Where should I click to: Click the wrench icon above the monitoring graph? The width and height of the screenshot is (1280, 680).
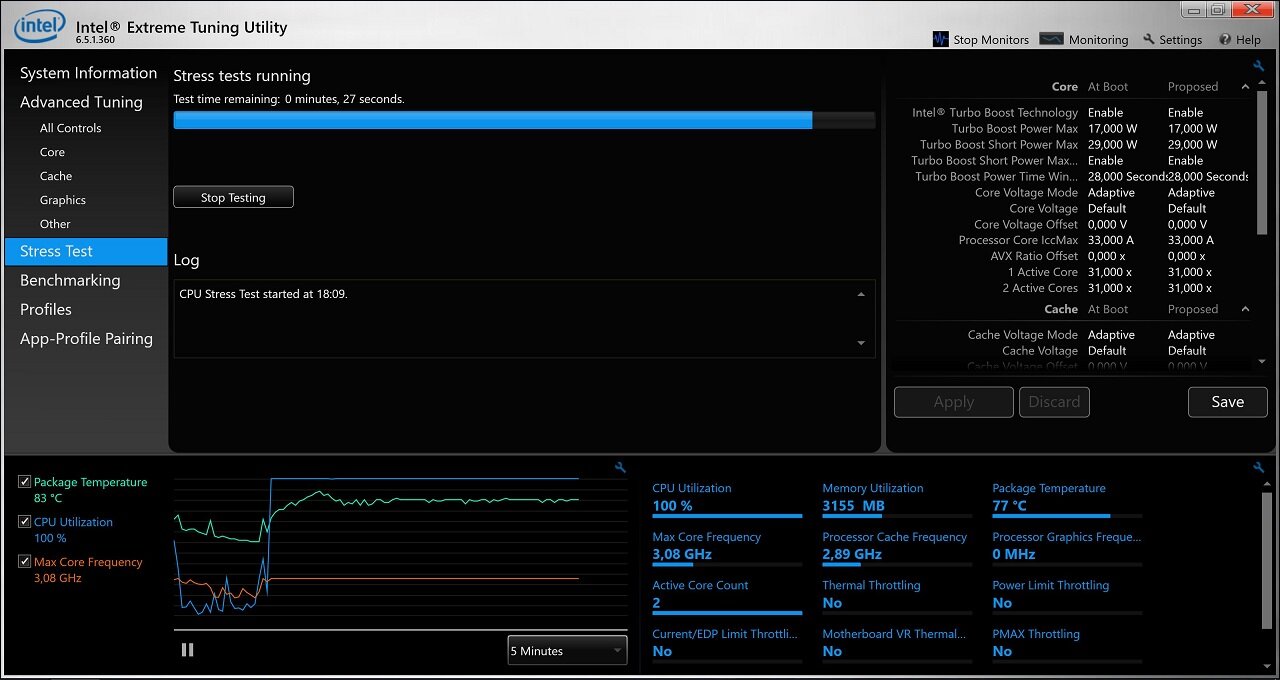620,467
